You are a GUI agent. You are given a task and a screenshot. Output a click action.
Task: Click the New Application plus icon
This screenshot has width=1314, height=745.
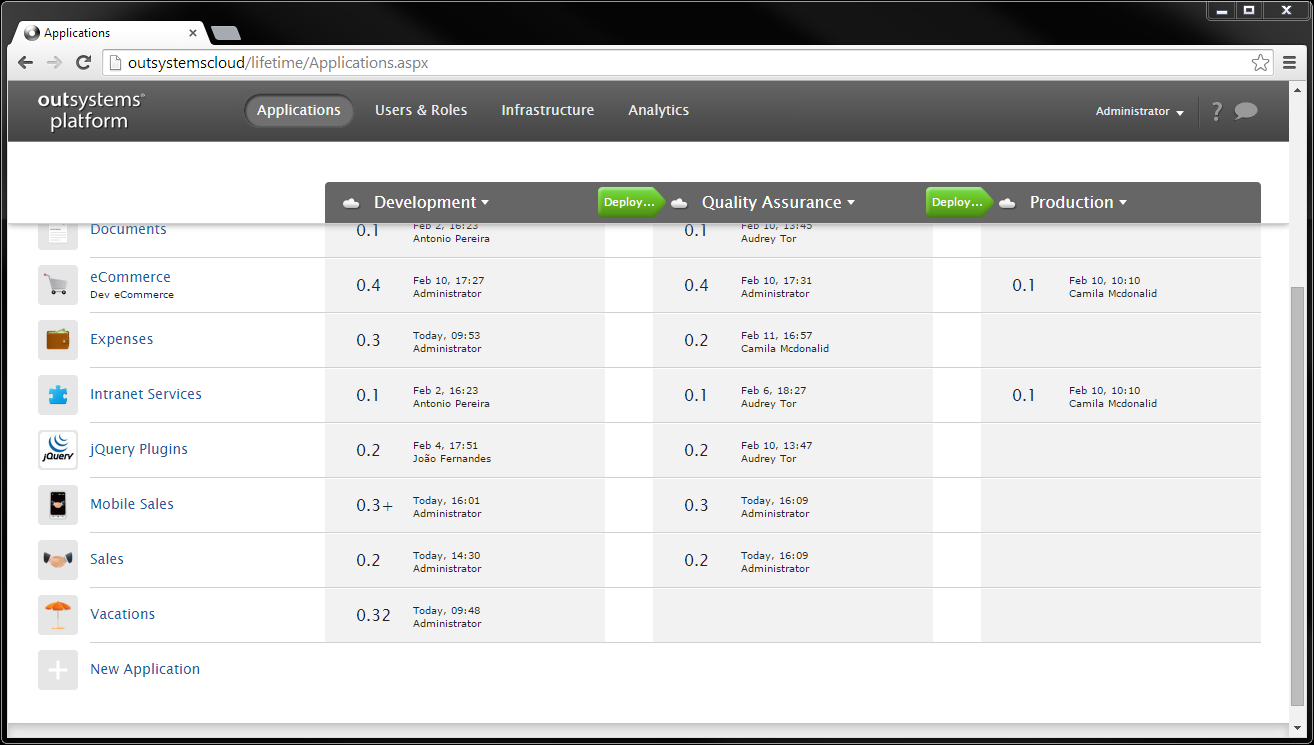pos(58,670)
